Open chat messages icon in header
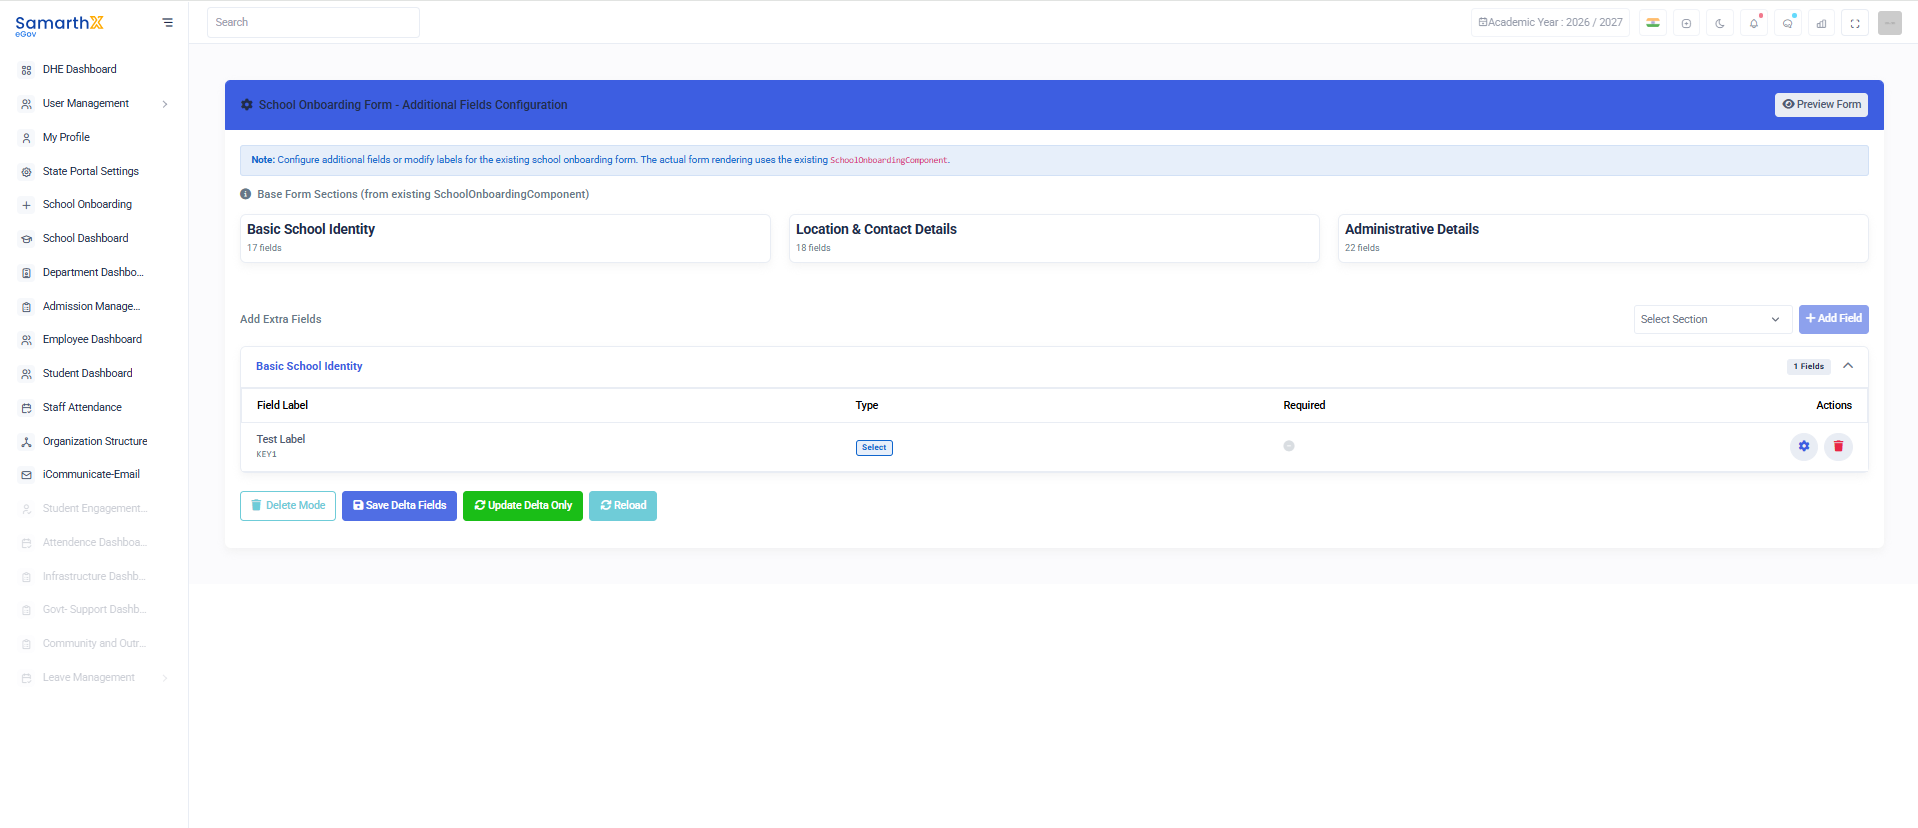 [x=1788, y=23]
